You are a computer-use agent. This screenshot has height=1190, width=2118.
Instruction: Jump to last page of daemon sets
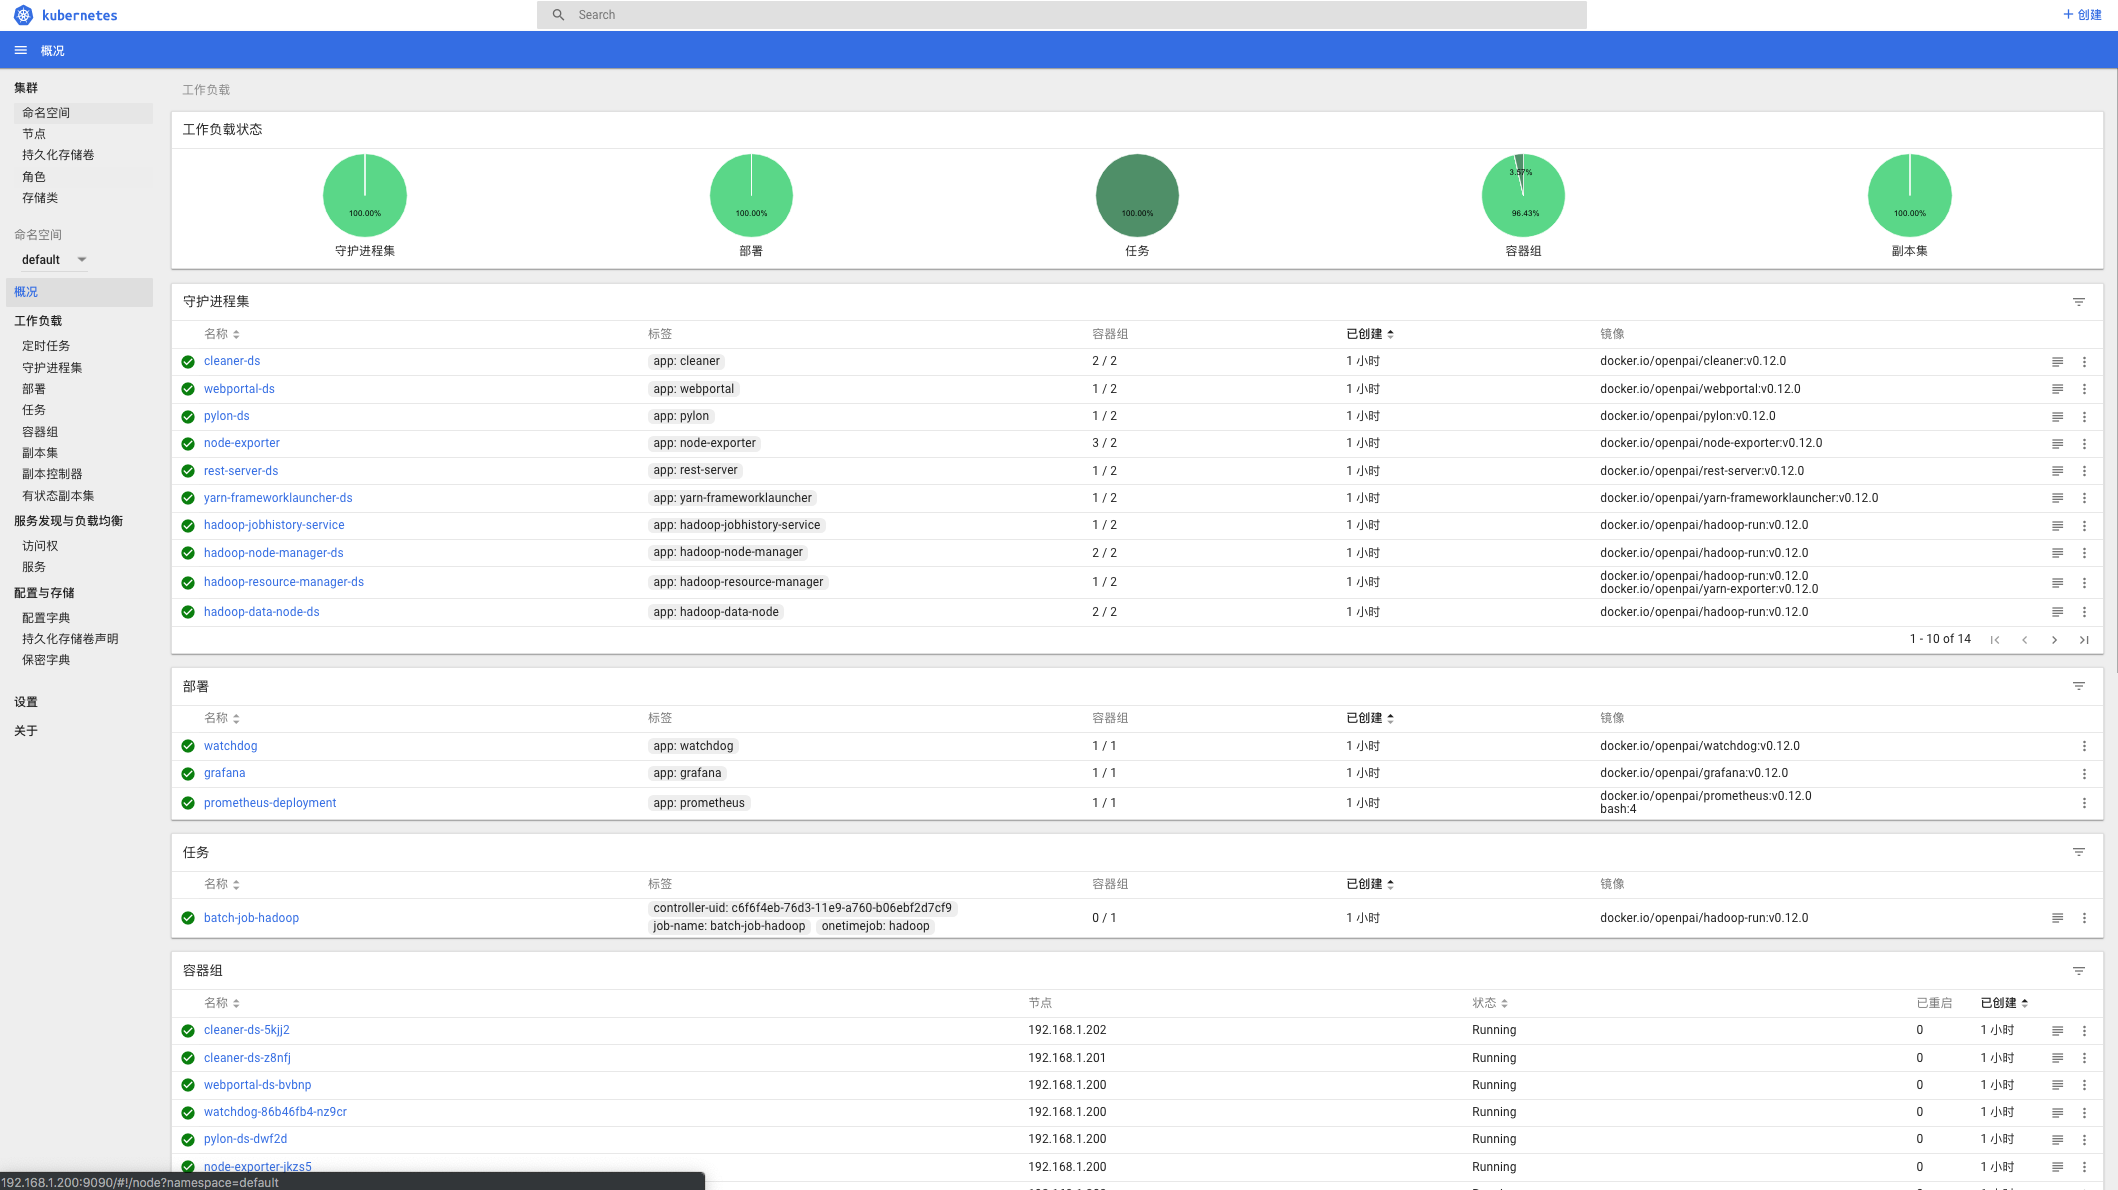2084,640
